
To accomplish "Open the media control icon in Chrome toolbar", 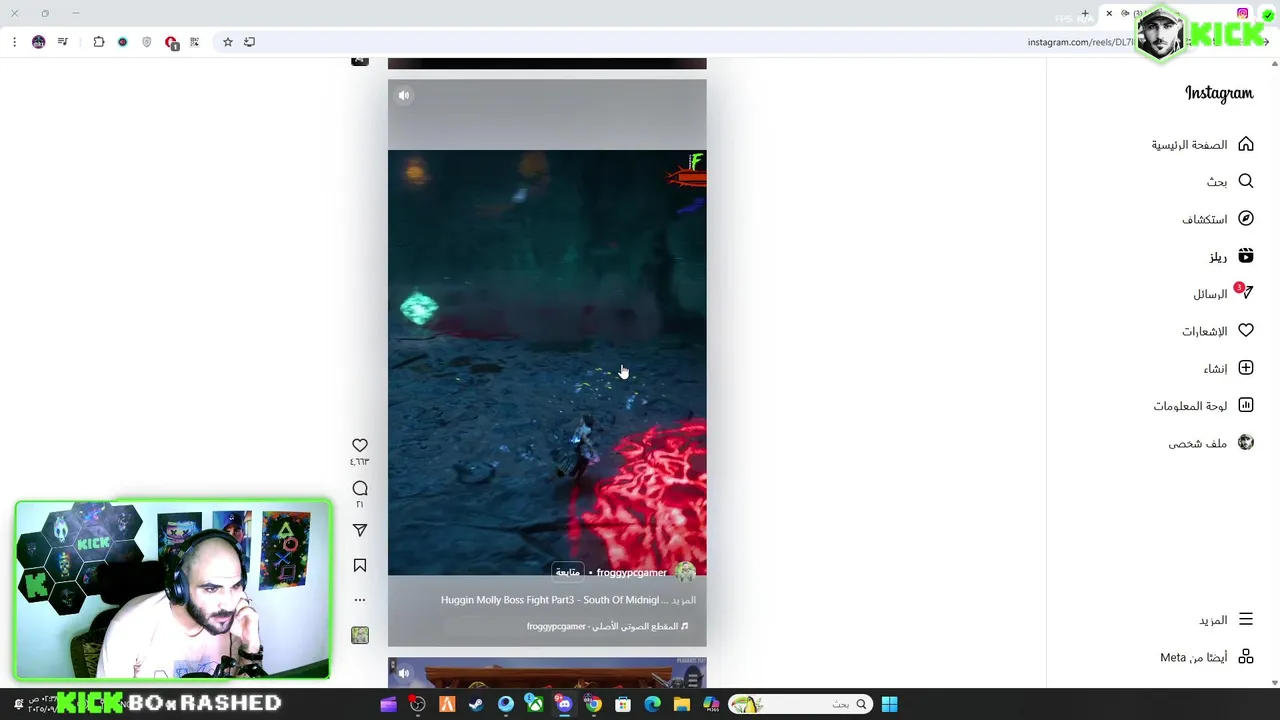I will pyautogui.click(x=63, y=42).
